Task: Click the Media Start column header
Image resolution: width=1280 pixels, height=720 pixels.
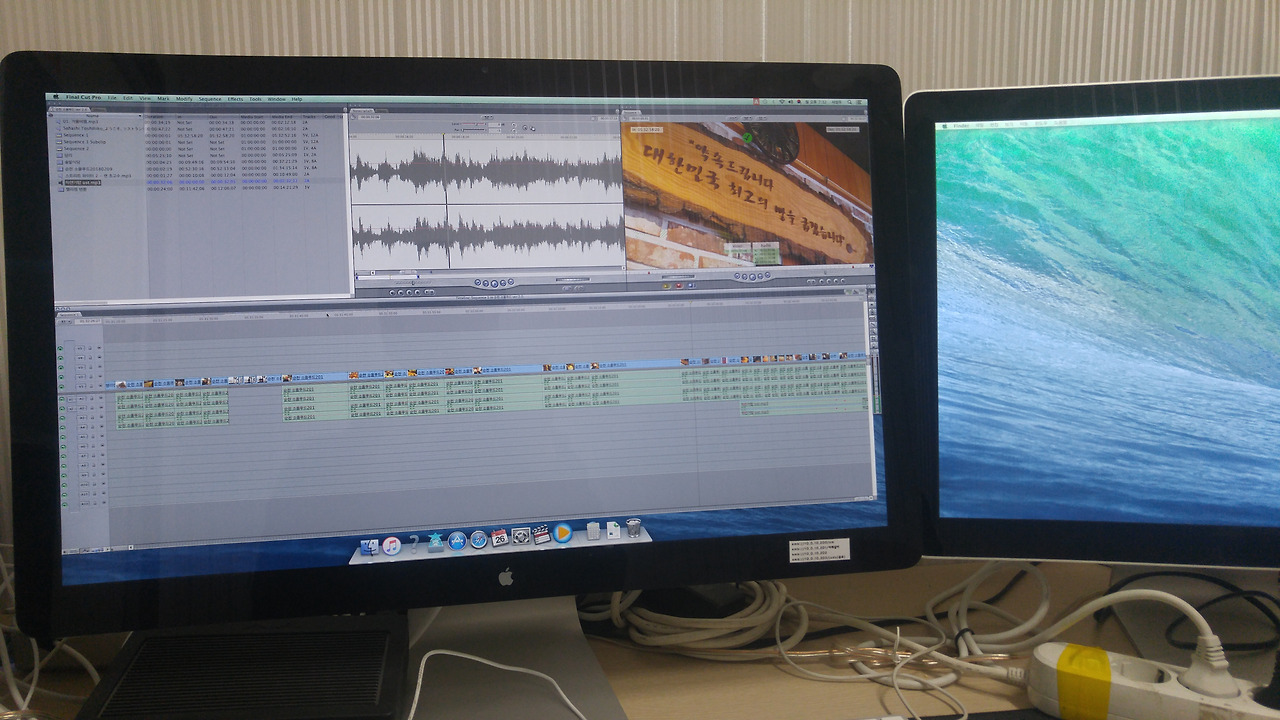Action: [x=253, y=117]
